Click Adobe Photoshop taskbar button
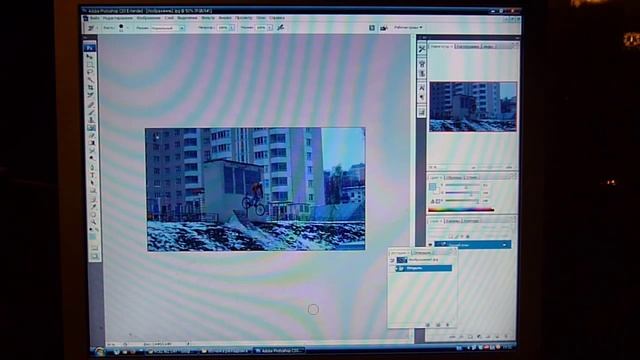 279,351
